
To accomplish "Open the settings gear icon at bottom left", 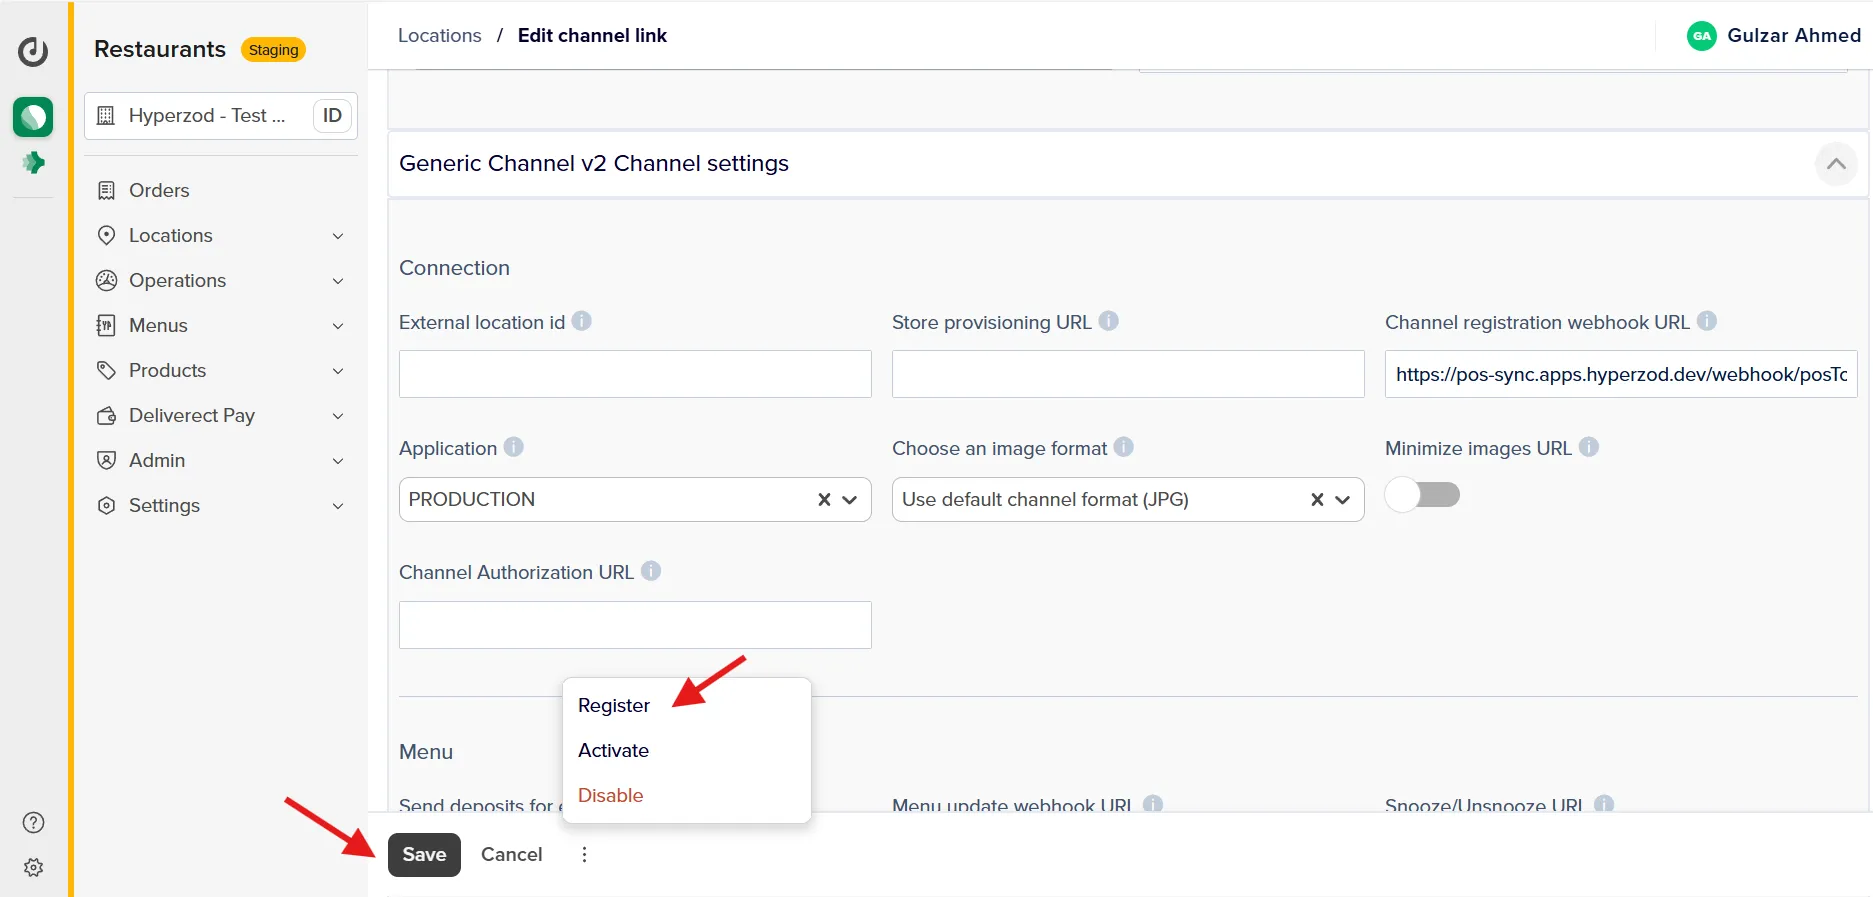I will (33, 867).
